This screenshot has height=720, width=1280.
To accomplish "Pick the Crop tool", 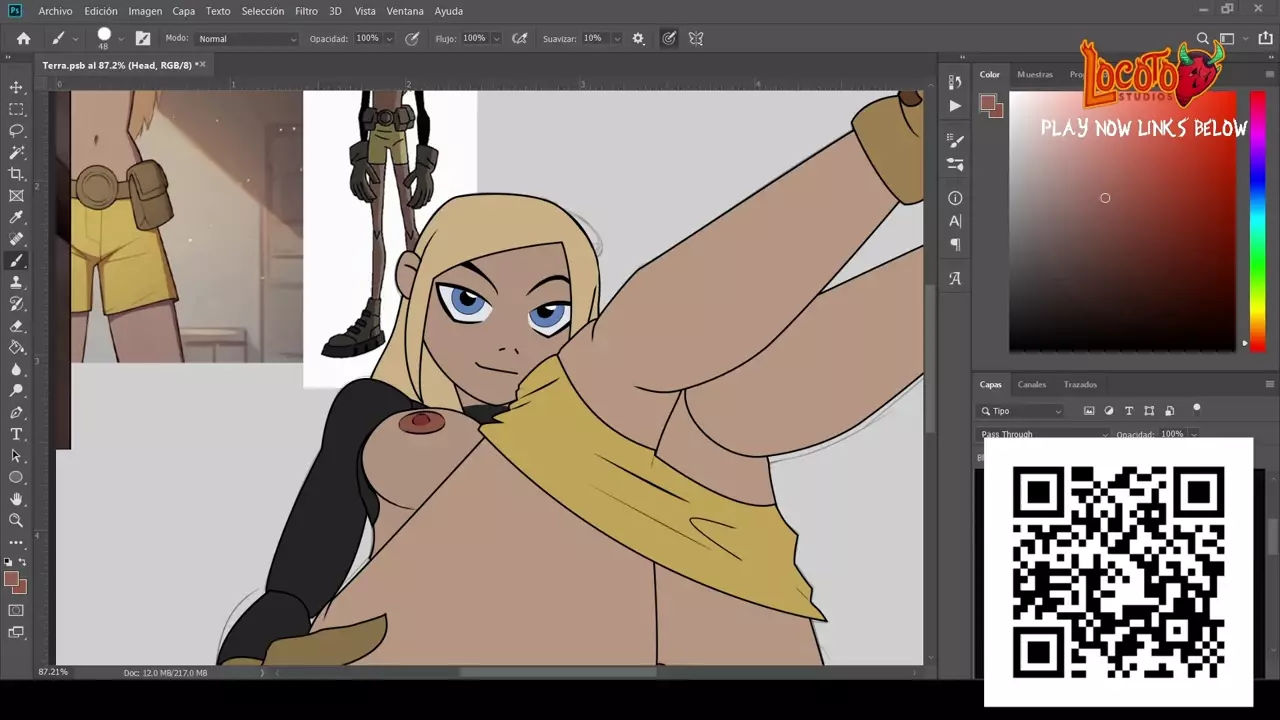I will click(x=16, y=174).
